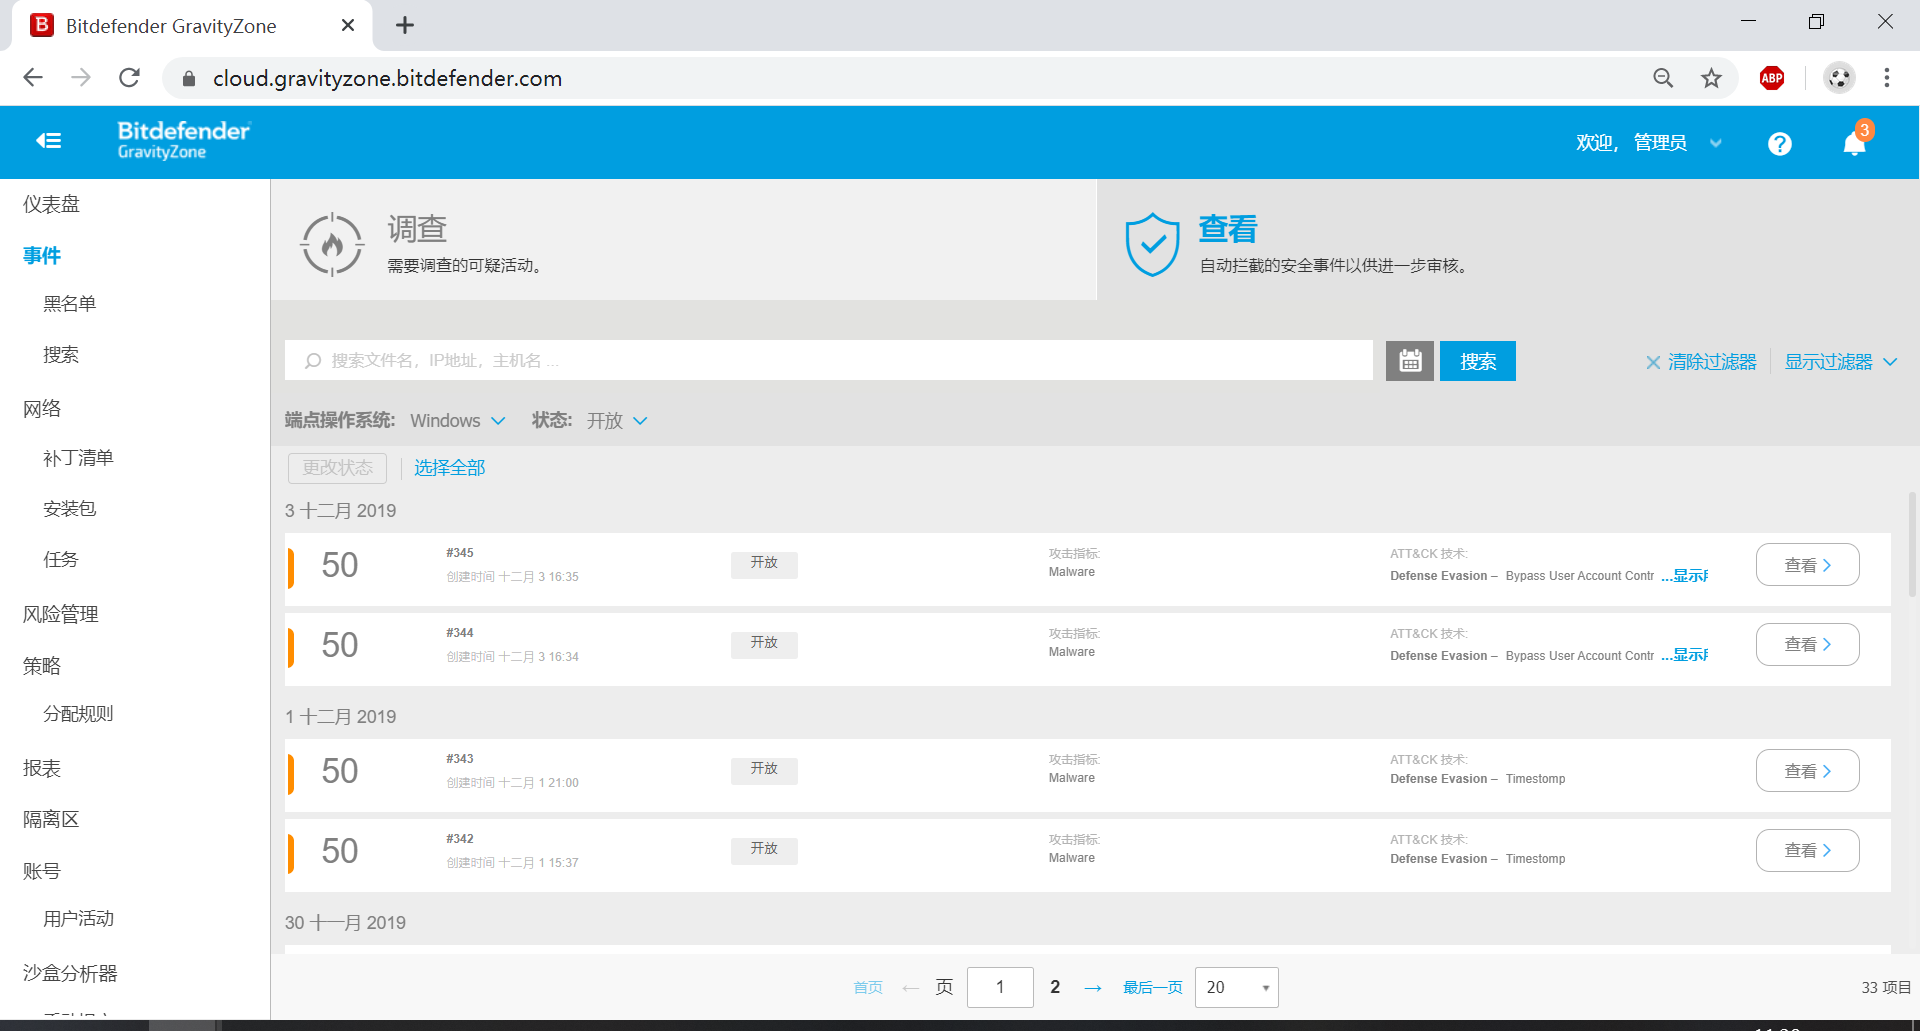This screenshot has width=1920, height=1031.
Task: Open the help question mark icon
Action: (x=1779, y=144)
